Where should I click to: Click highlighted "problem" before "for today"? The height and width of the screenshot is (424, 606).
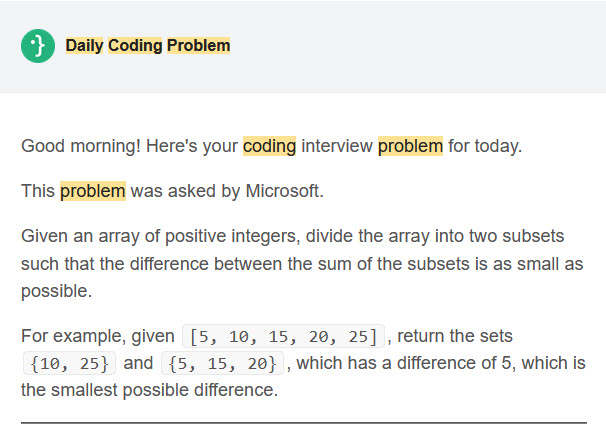[410, 146]
